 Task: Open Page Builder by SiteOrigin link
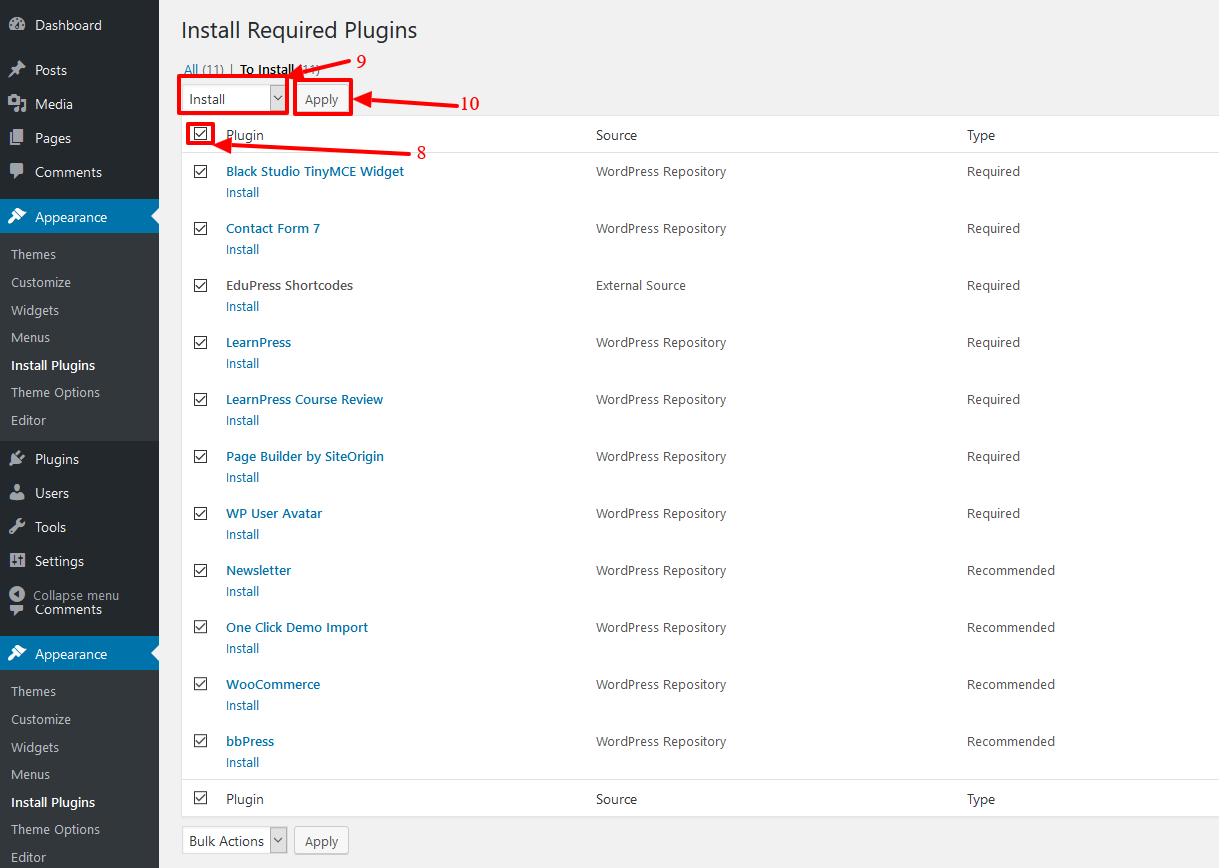coord(305,456)
